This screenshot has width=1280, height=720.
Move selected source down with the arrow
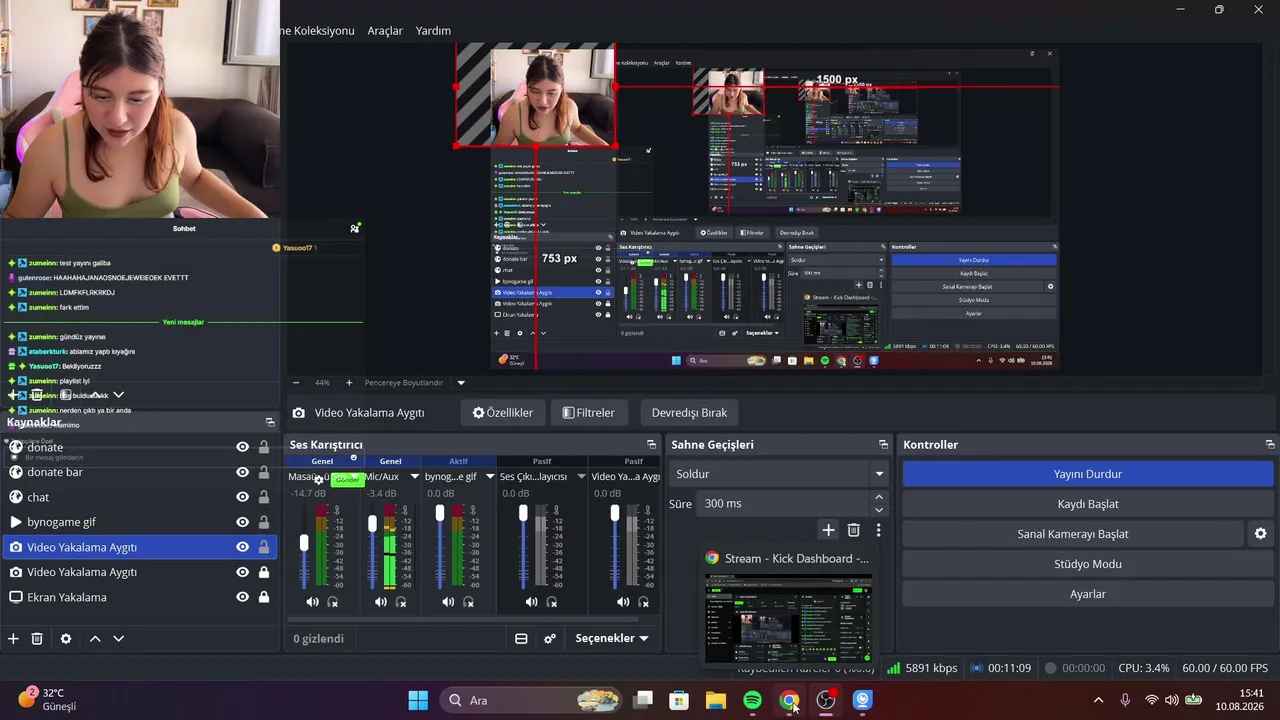pos(118,639)
